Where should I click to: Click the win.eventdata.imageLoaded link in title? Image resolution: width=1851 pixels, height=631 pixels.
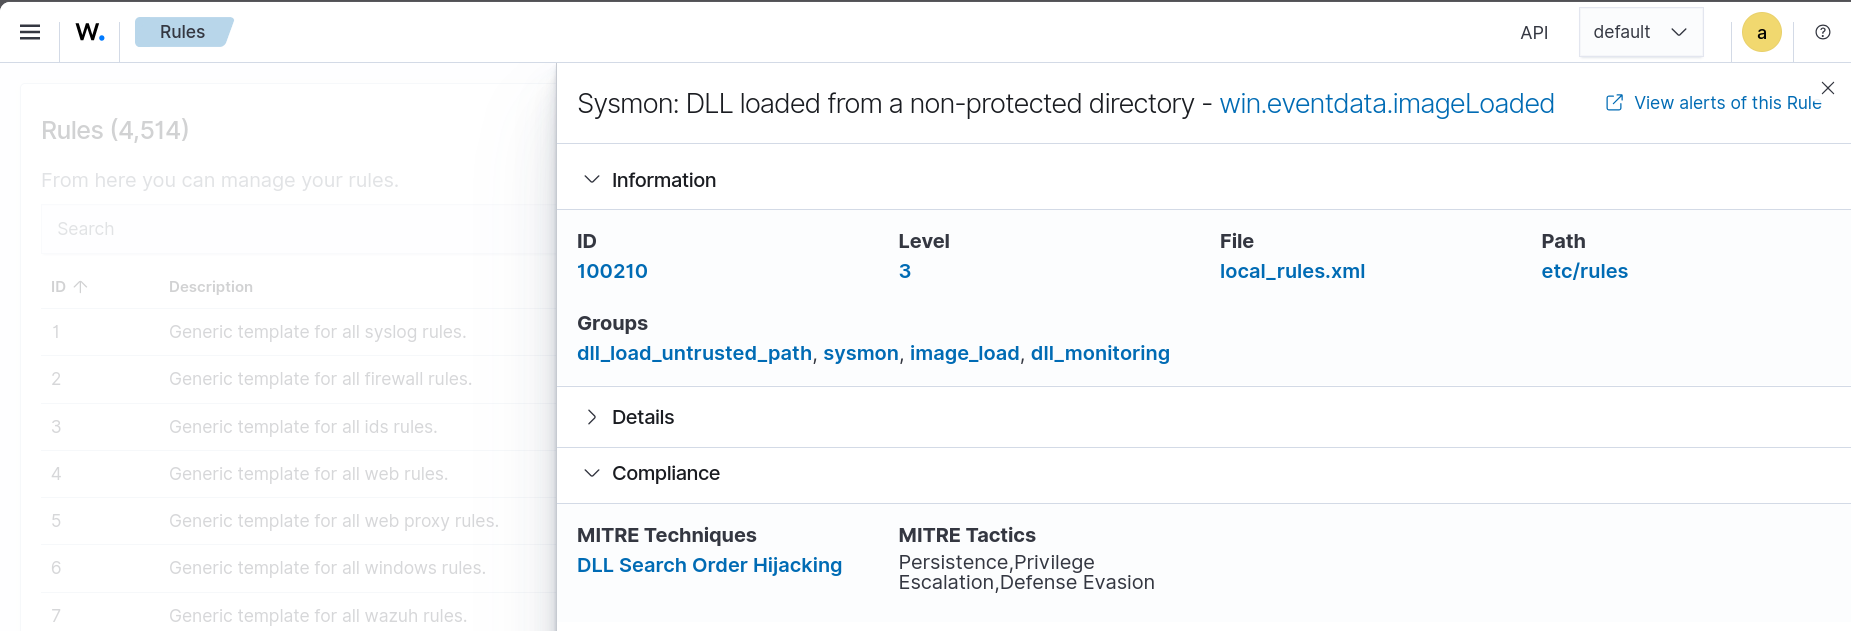[1387, 104]
